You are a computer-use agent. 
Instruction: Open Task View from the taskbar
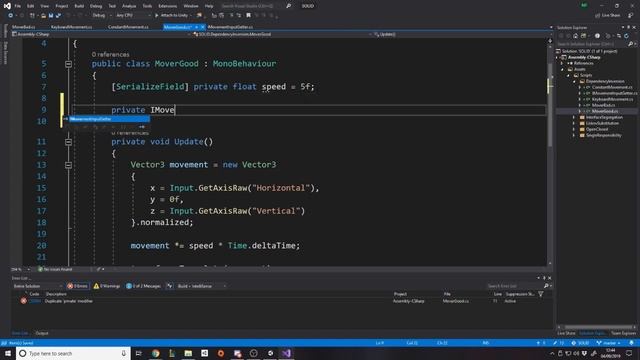(139, 353)
